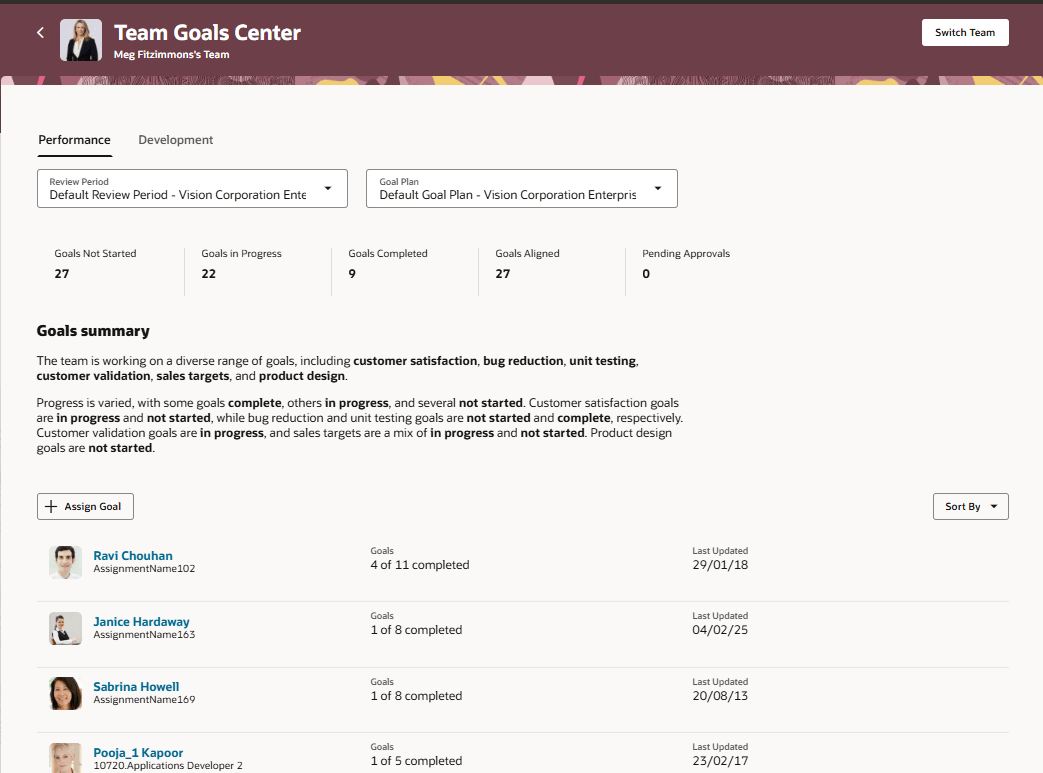Open the Review Period dropdown
This screenshot has width=1043, height=773.
[328, 188]
